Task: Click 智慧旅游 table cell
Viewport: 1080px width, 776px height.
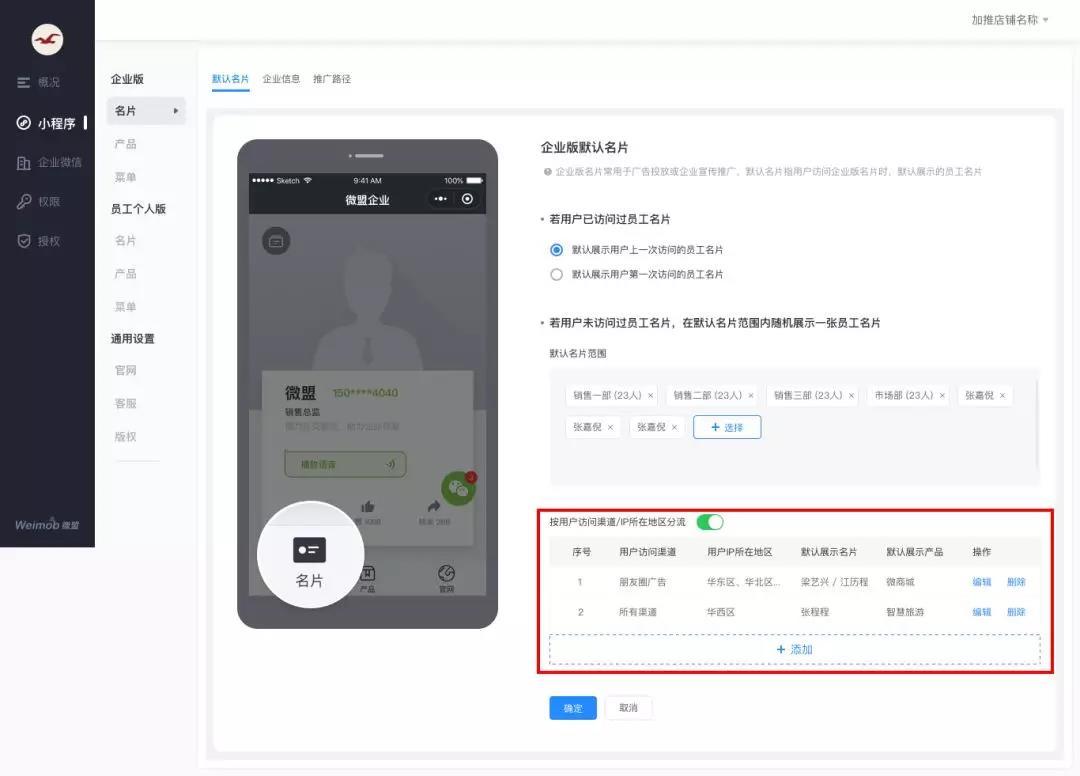Action: [x=905, y=611]
